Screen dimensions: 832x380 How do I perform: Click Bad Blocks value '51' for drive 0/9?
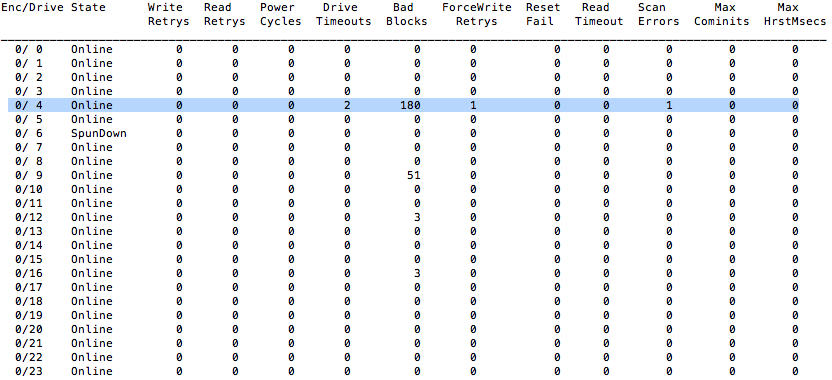(x=414, y=175)
